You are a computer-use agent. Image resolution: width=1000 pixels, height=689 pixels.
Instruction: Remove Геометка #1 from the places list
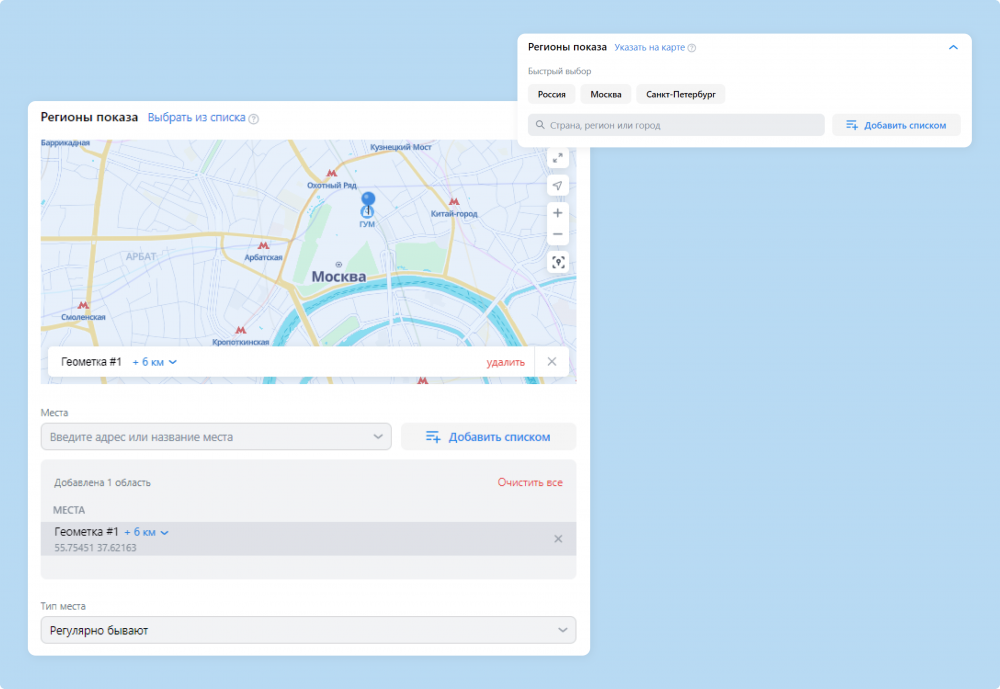point(558,539)
